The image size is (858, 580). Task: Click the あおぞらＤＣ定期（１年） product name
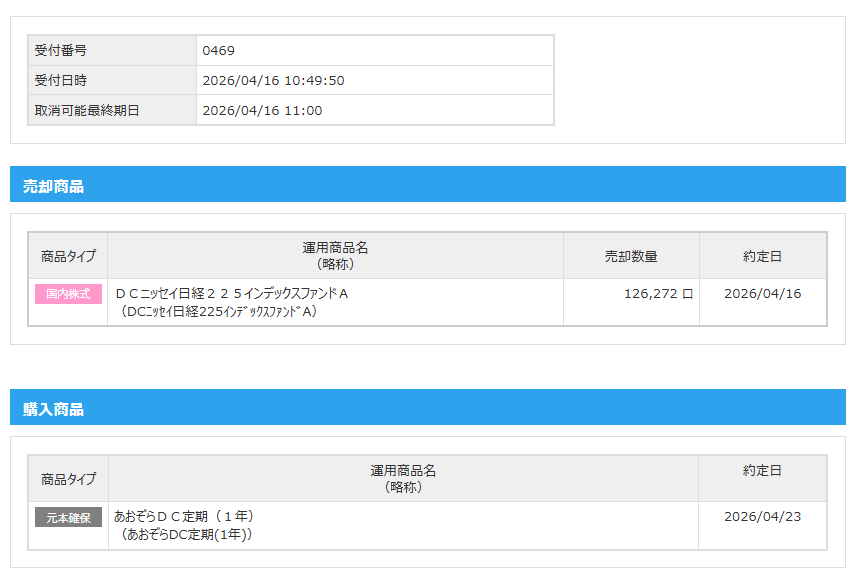[x=184, y=517]
